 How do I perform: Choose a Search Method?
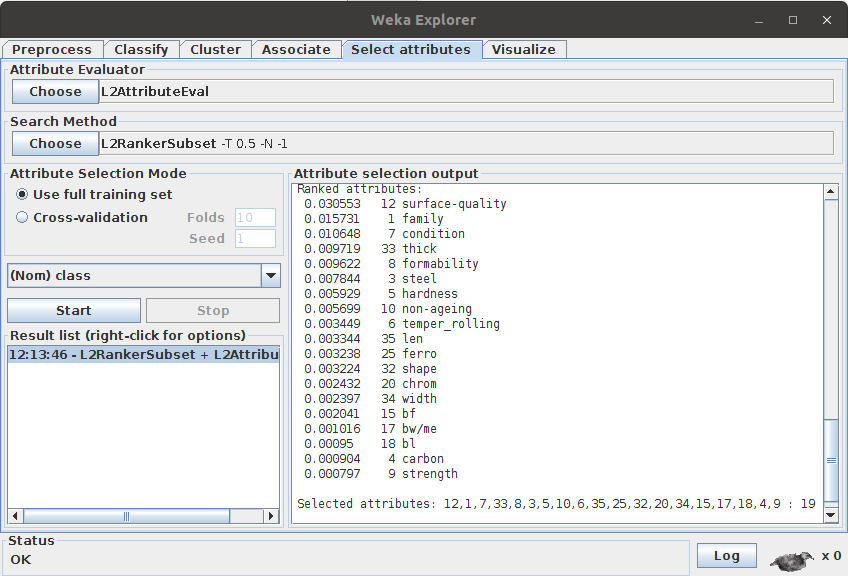click(x=55, y=143)
